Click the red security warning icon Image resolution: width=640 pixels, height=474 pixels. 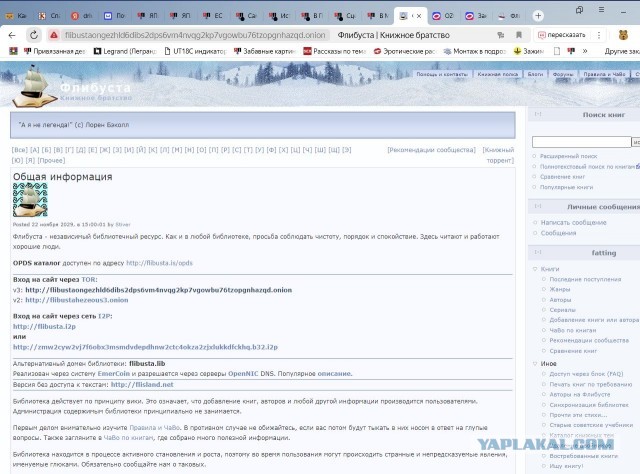click(54, 35)
